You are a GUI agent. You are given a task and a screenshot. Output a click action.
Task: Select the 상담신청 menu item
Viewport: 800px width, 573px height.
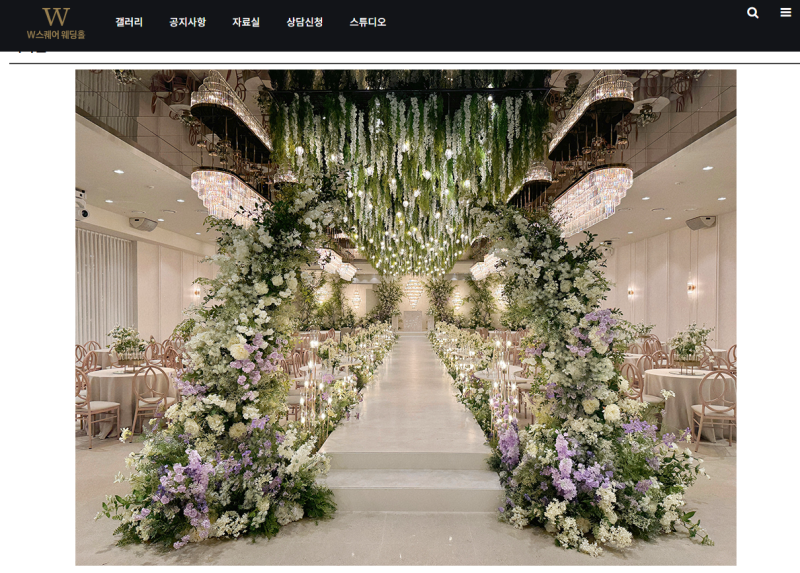pyautogui.click(x=305, y=22)
